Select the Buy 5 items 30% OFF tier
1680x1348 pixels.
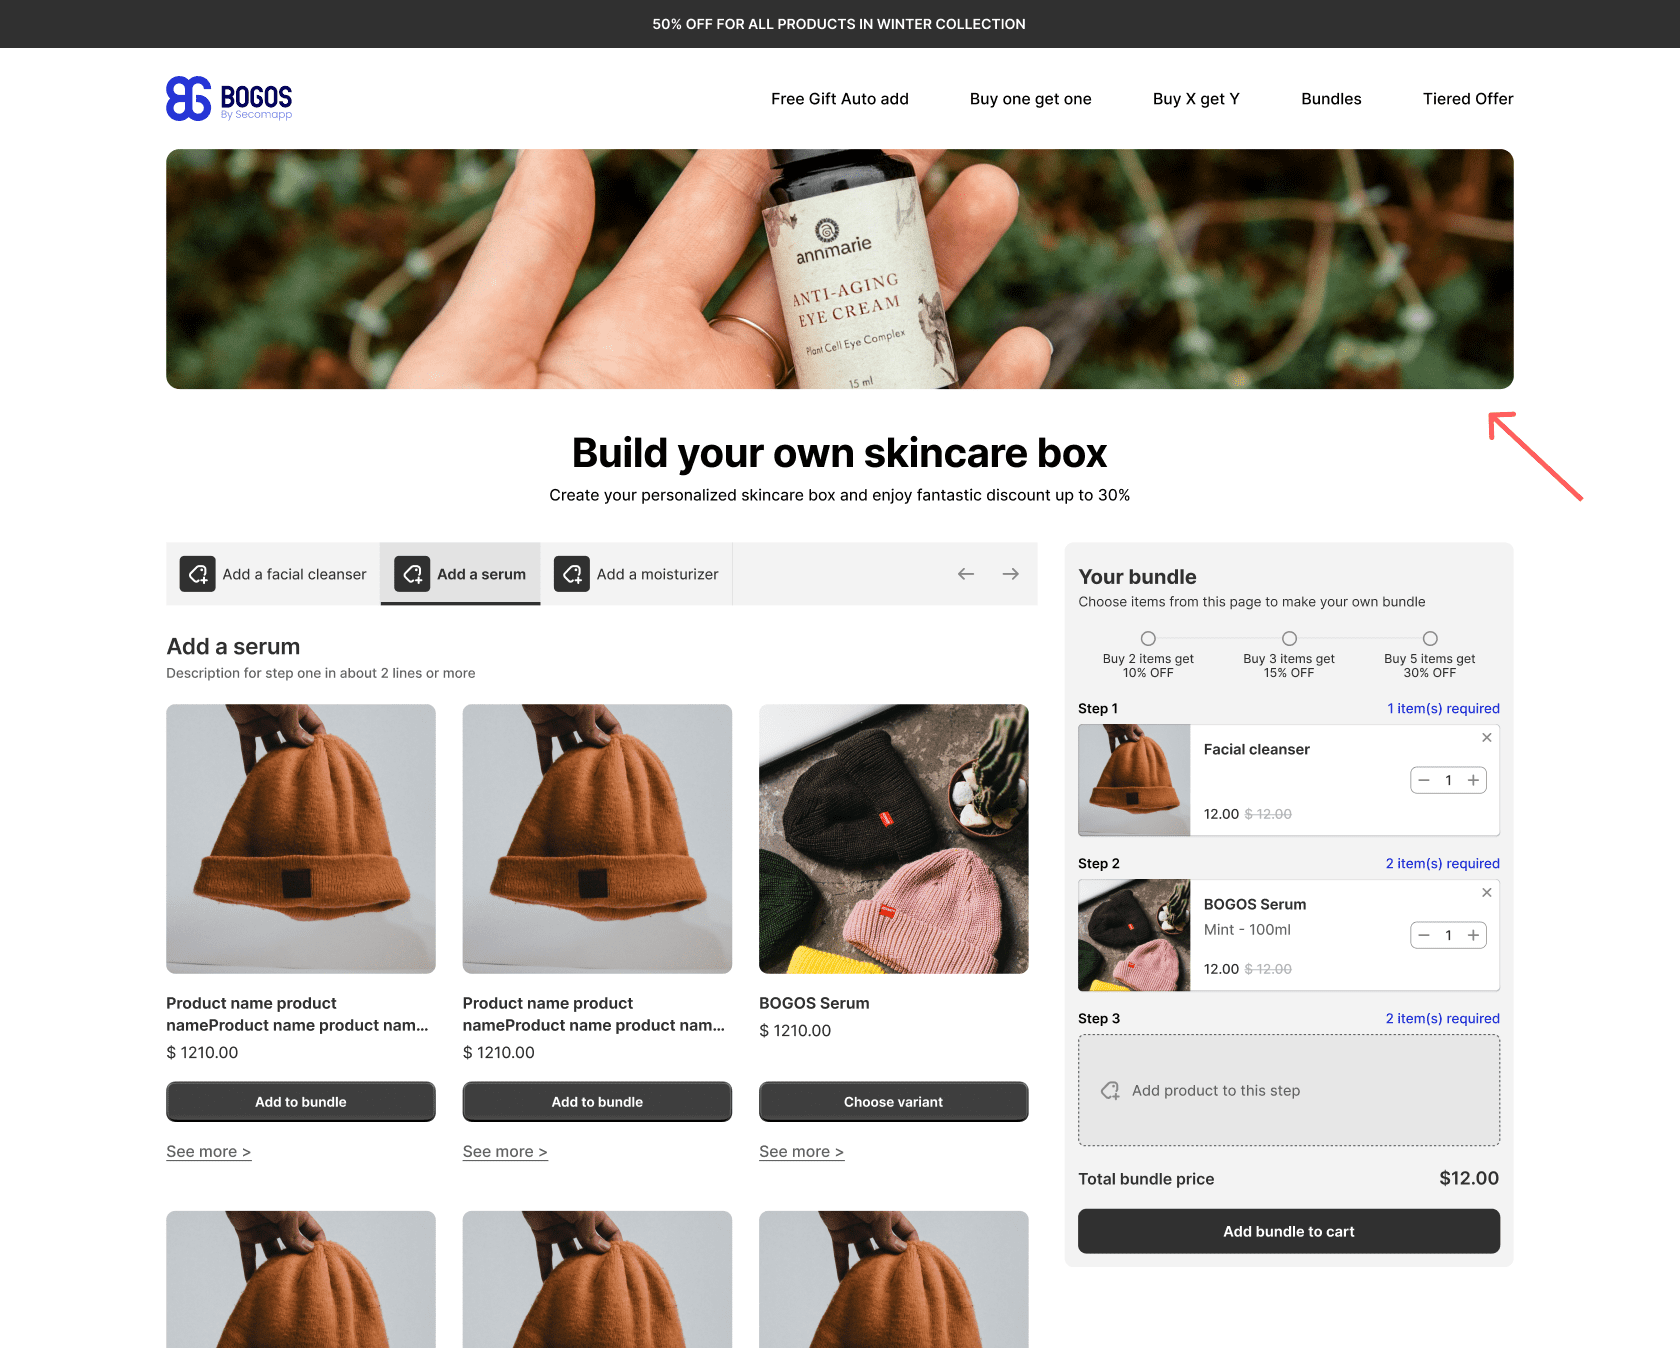click(x=1430, y=639)
